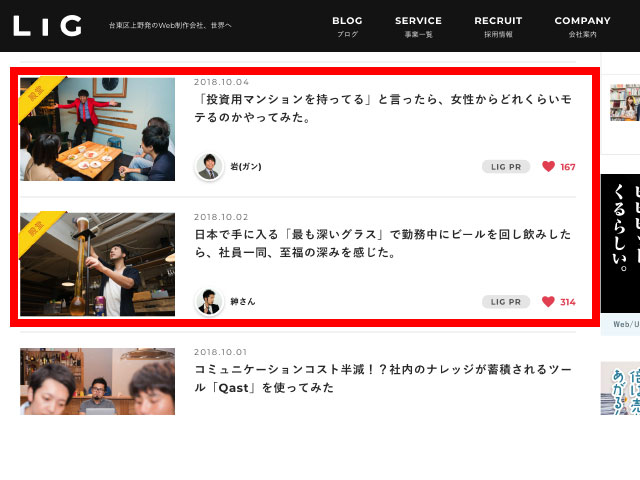Open the コミュニケーションコスト半減 Qast article title
The image size is (640, 480).
click(x=383, y=377)
